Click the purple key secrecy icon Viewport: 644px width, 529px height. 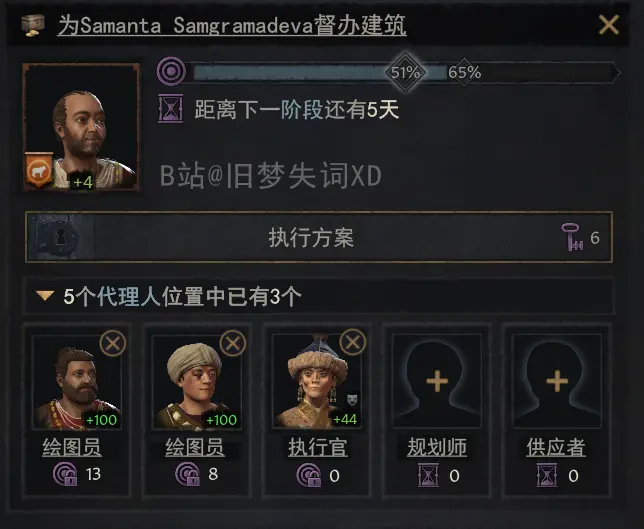(x=572, y=237)
